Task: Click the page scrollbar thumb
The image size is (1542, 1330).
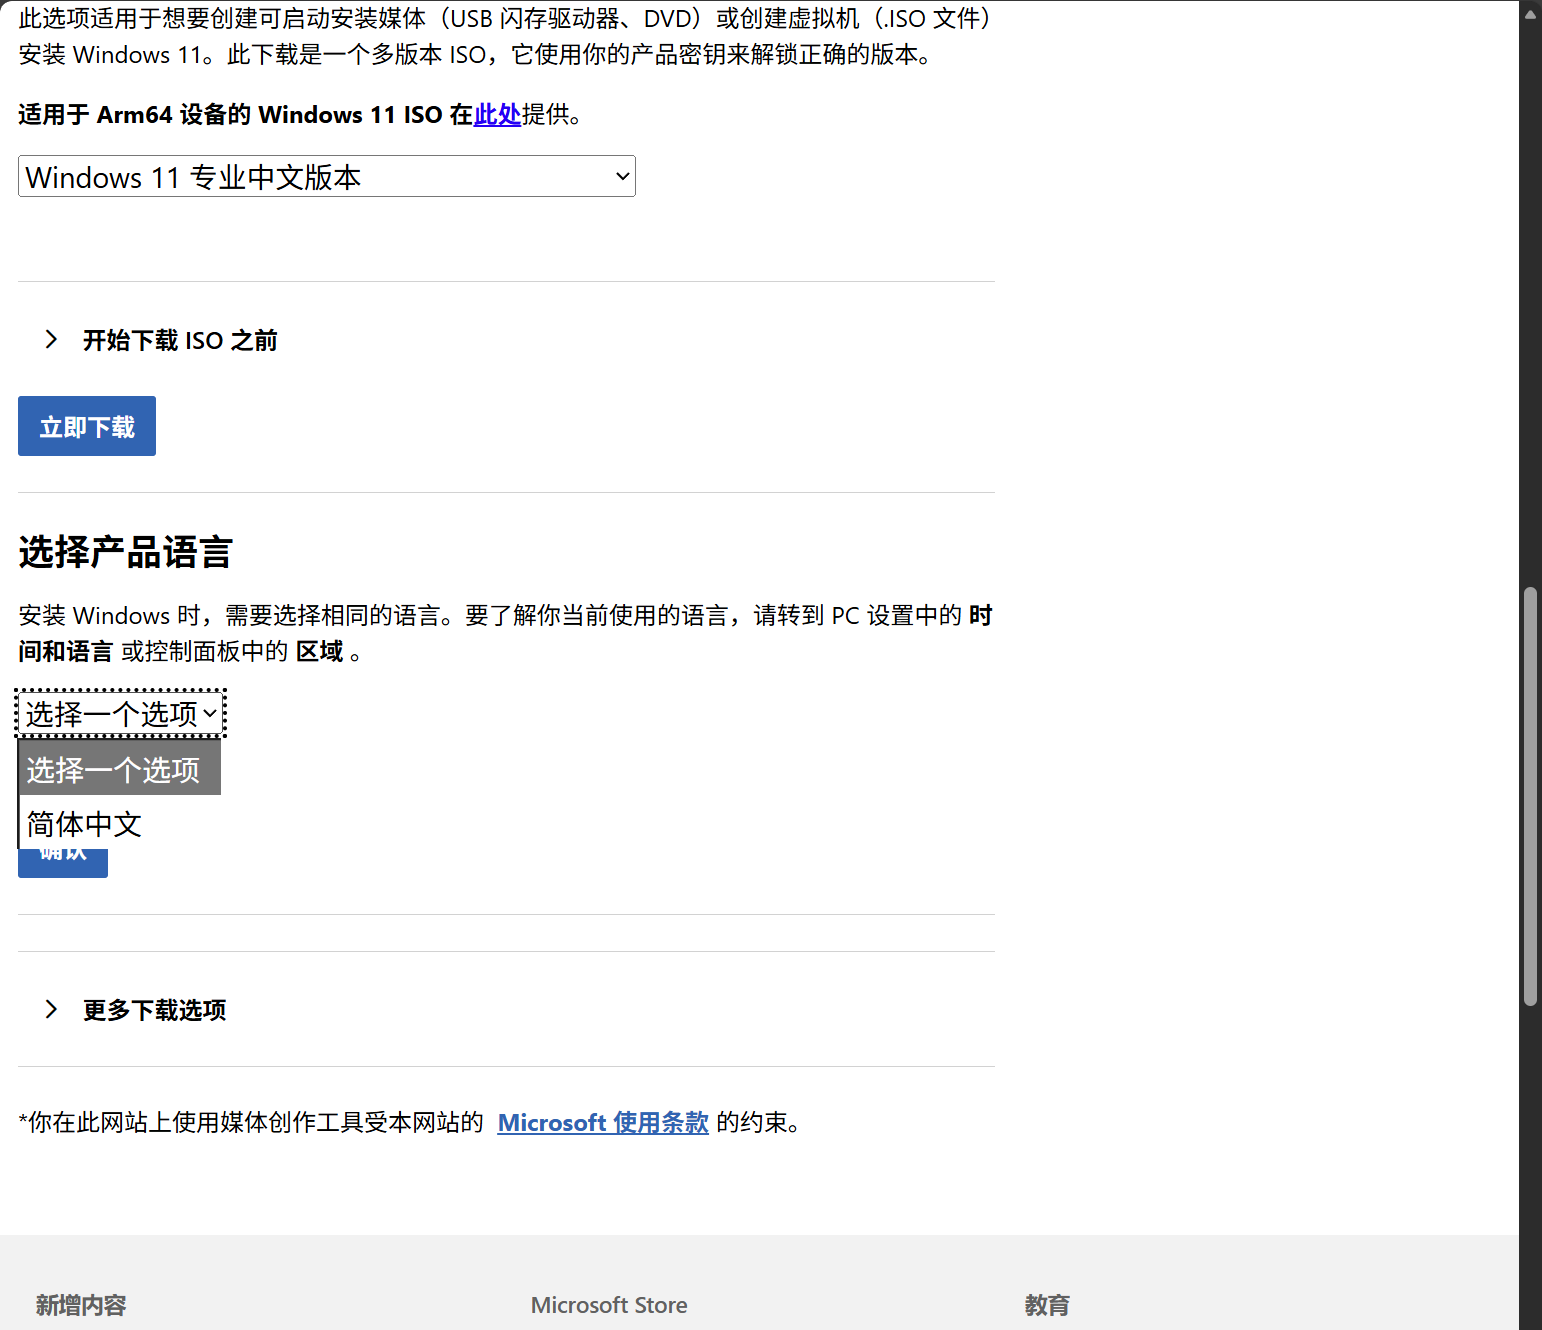Action: pos(1530,796)
